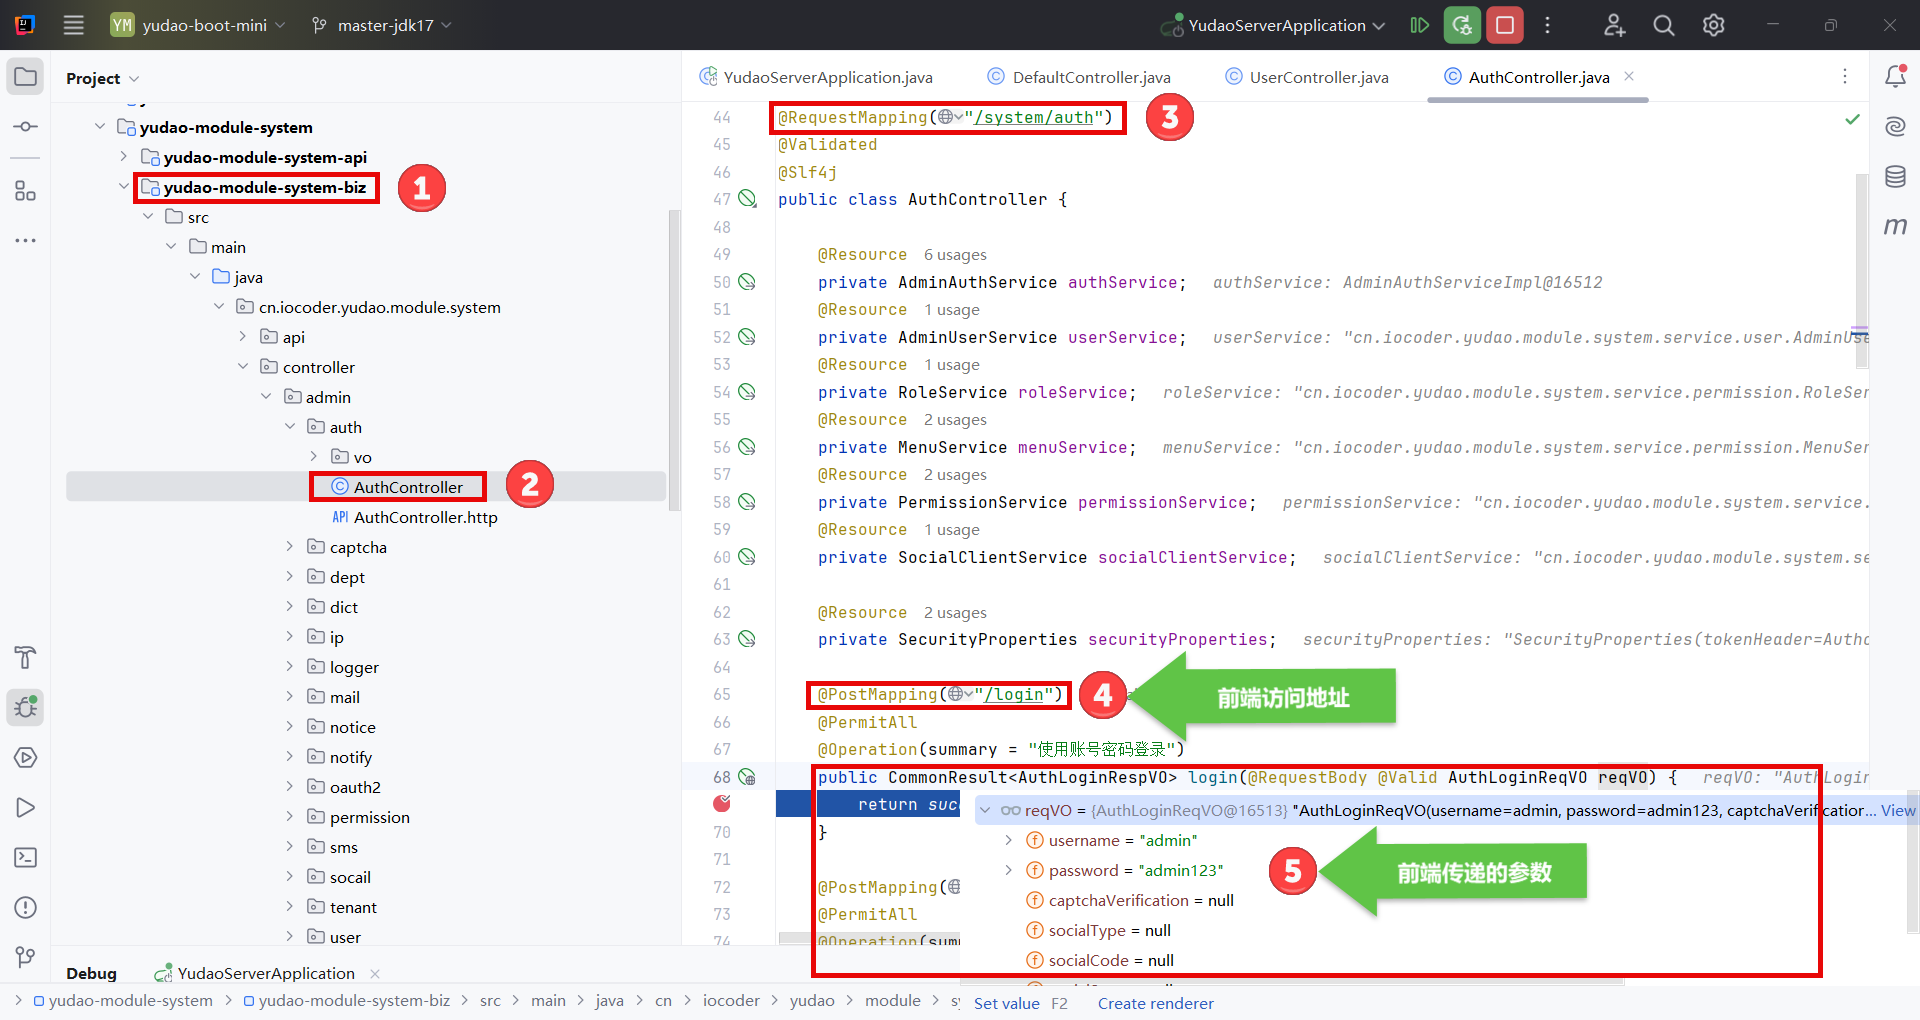Image resolution: width=1920 pixels, height=1020 pixels.
Task: Click the Create renderer link
Action: click(1155, 1003)
